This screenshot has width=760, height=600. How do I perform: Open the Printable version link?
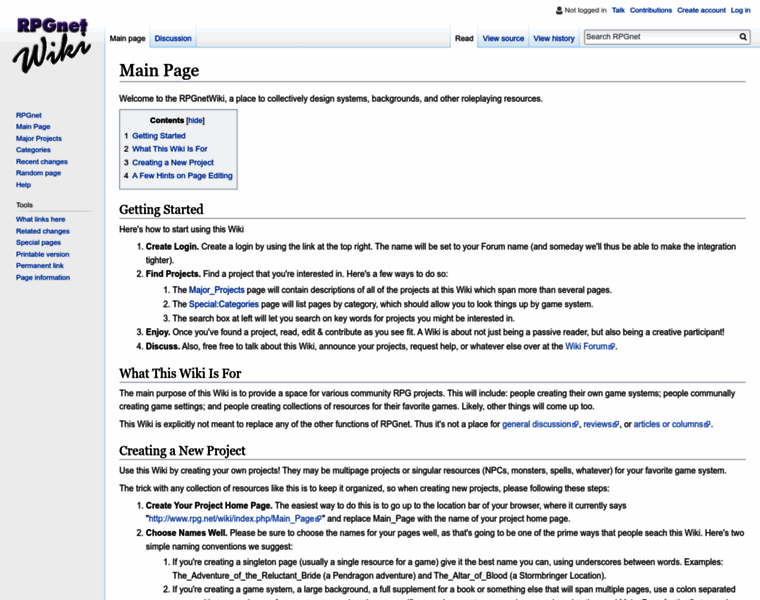43,254
